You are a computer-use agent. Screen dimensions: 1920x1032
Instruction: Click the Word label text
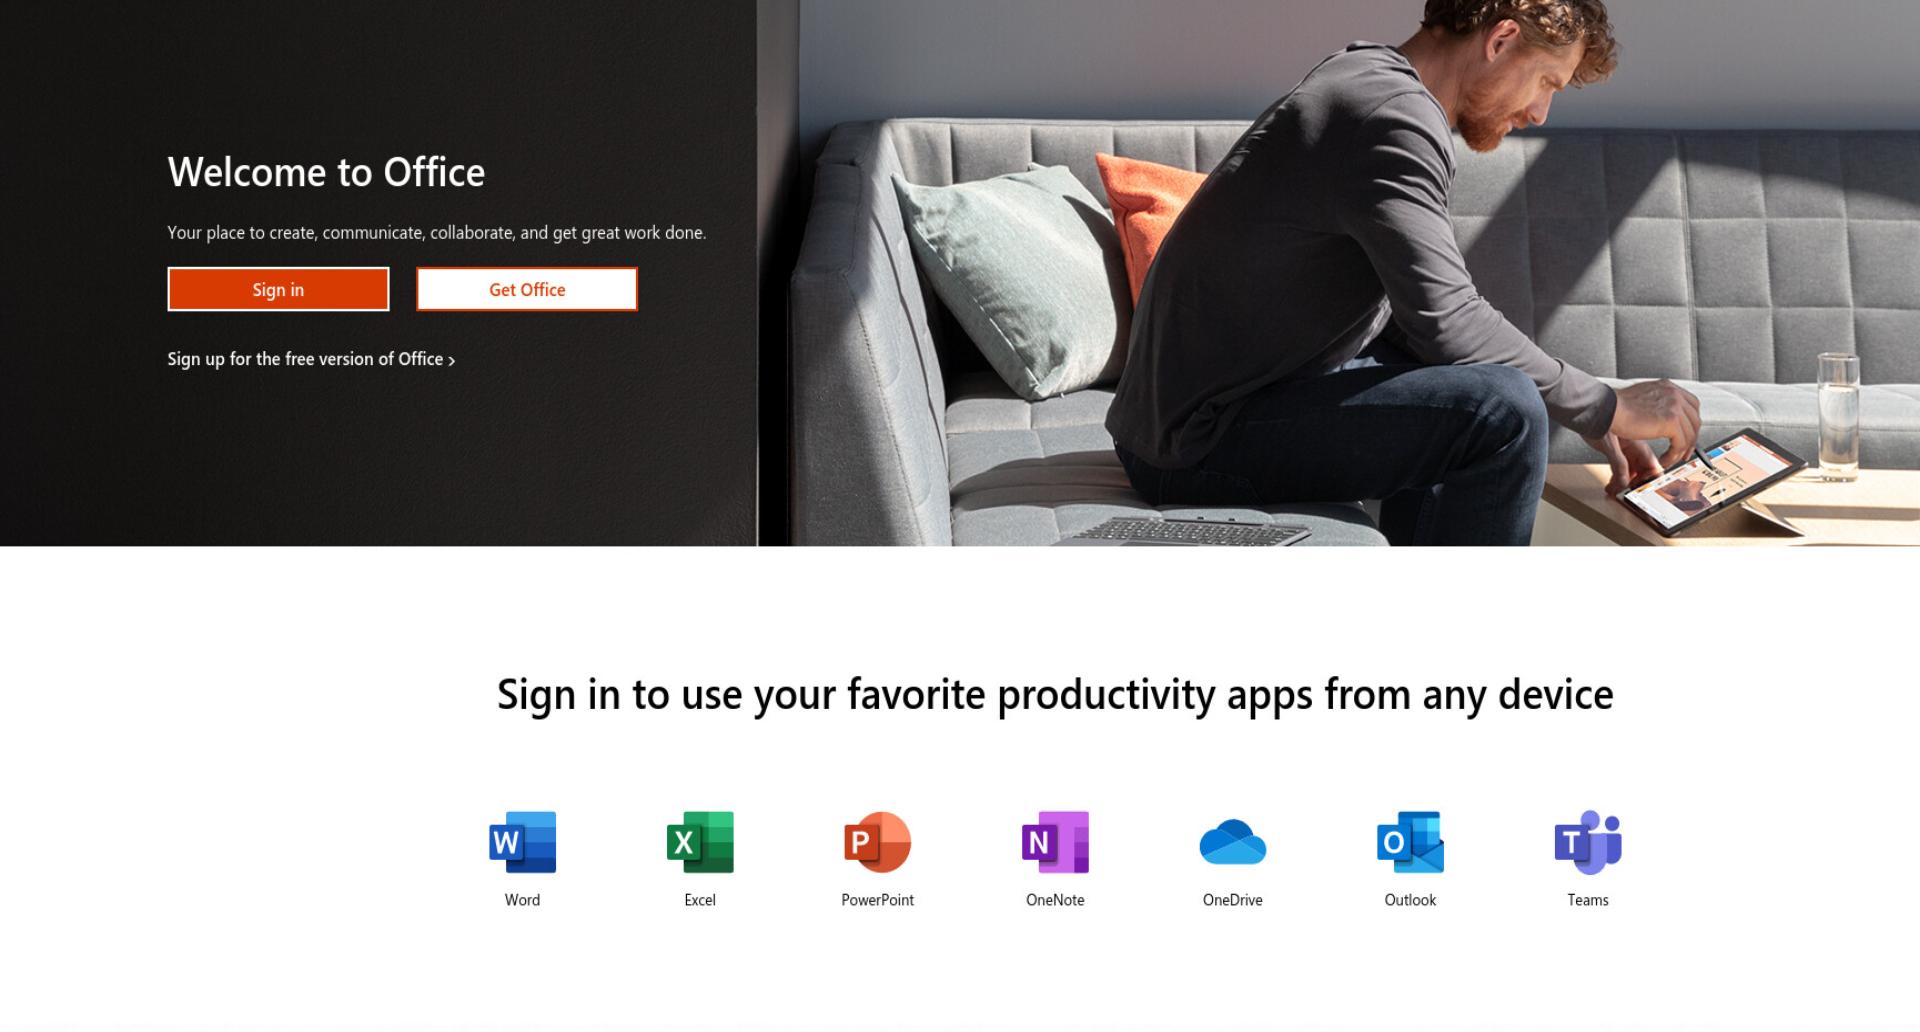[x=522, y=900]
